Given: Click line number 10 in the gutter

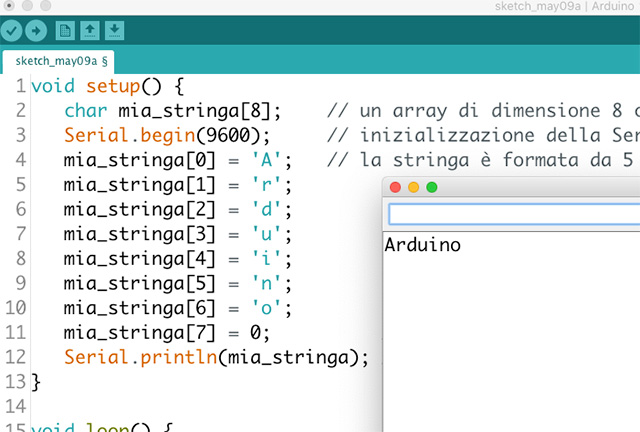Looking at the screenshot, I should (x=16, y=308).
